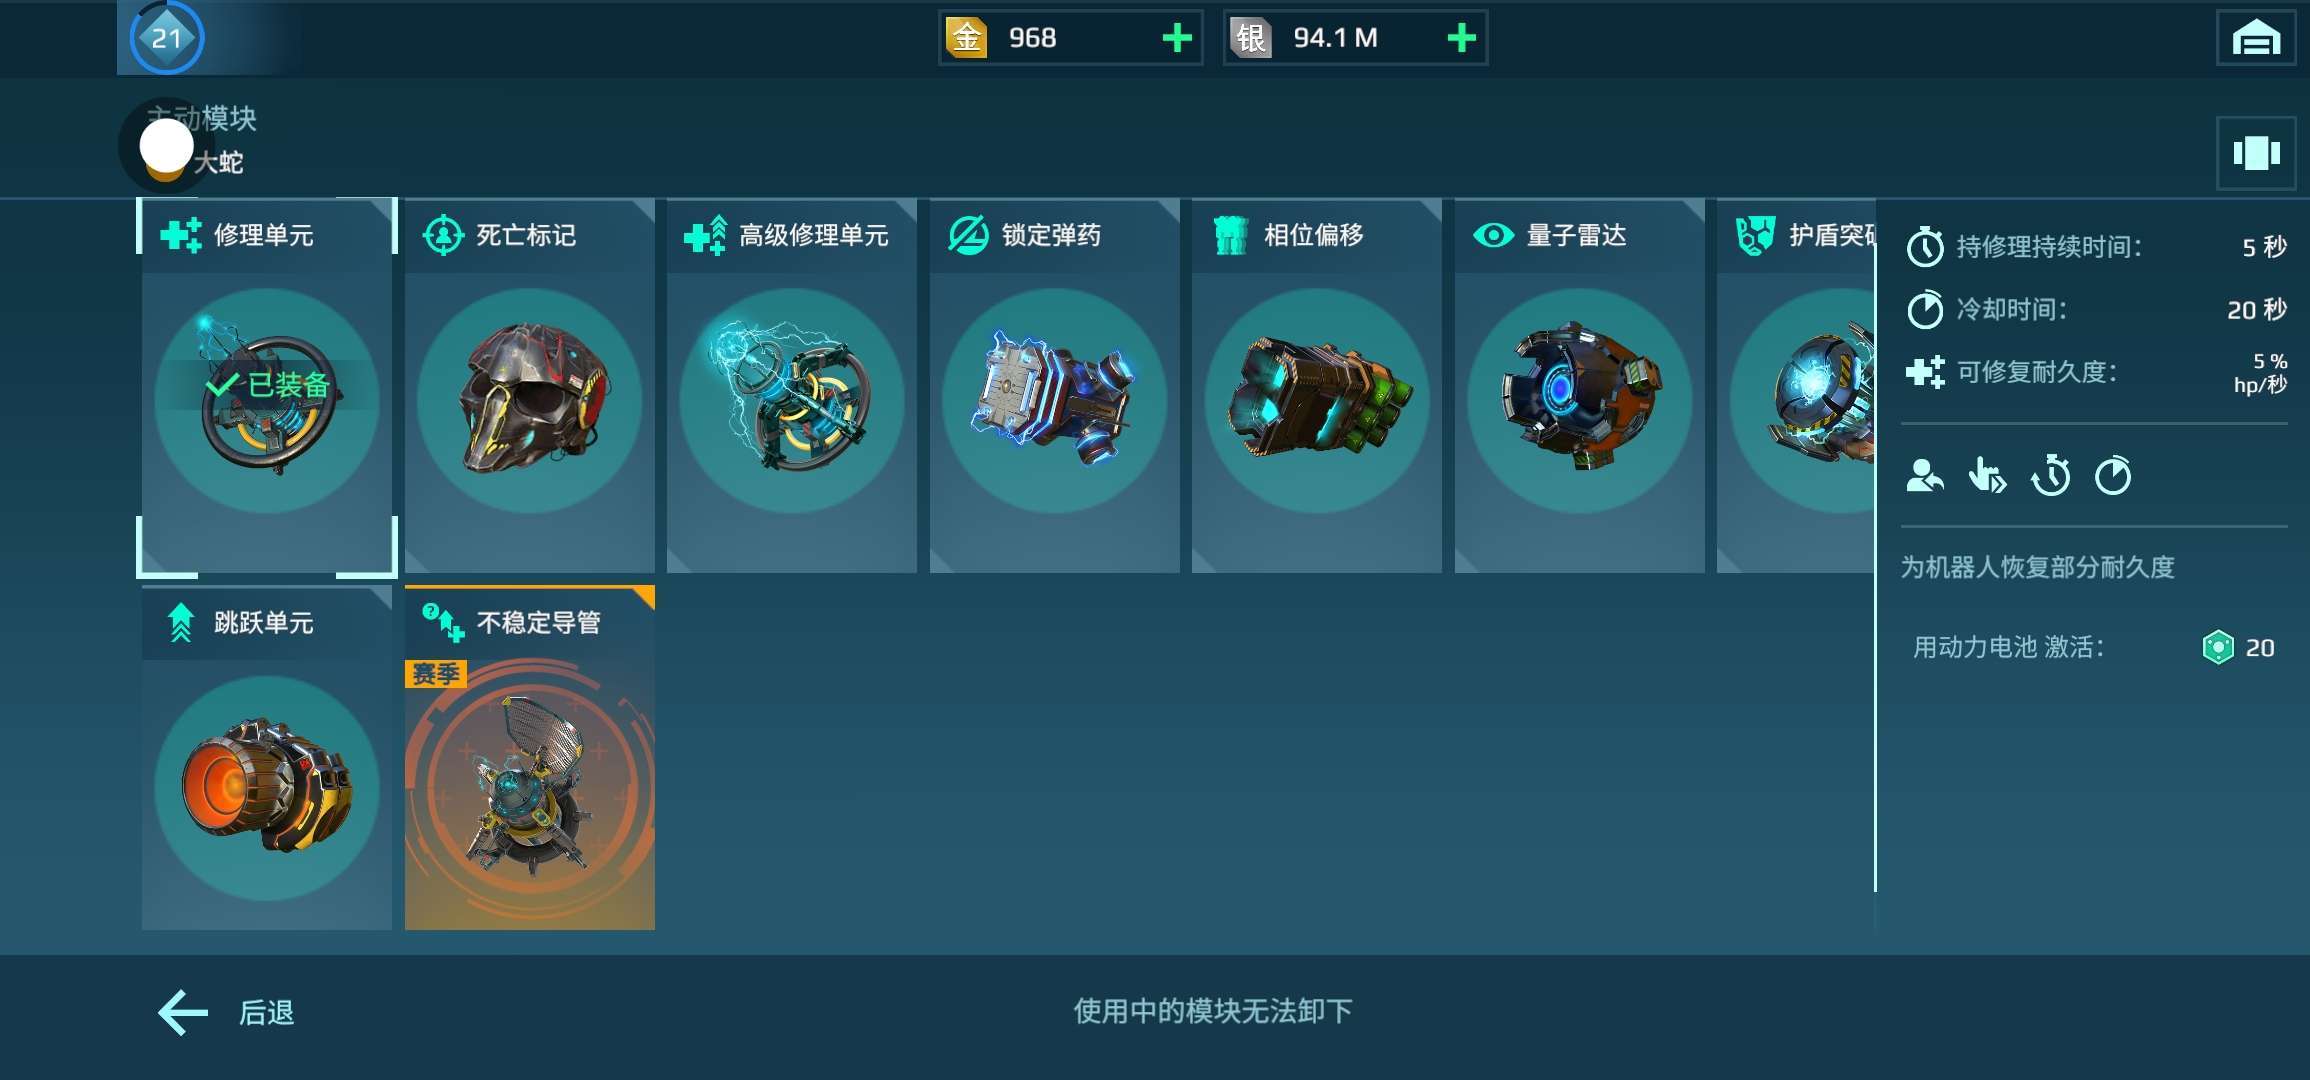
Task: Tap the player level 21 badge
Action: tap(166, 38)
